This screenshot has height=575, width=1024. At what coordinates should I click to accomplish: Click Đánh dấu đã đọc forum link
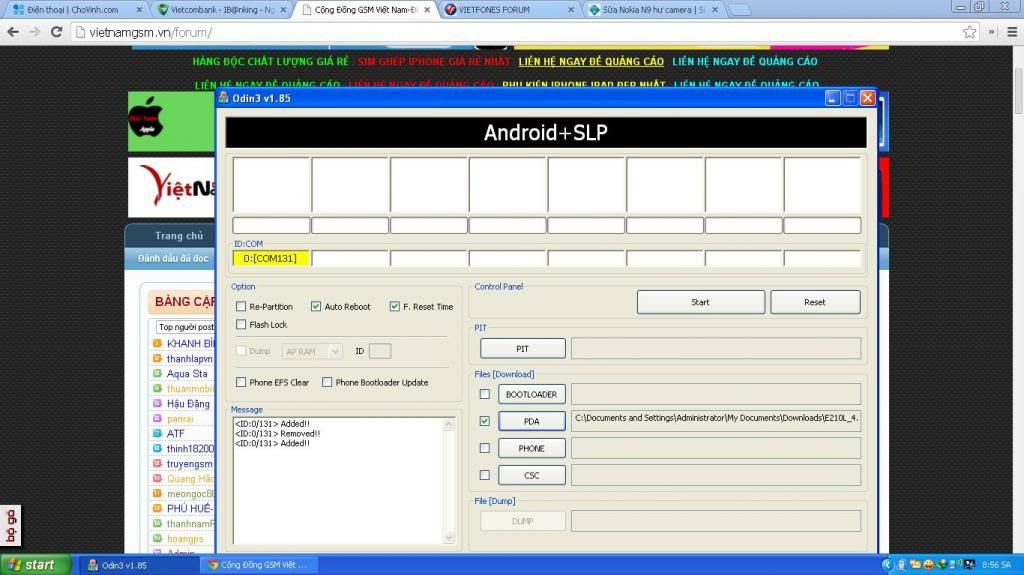[x=173, y=258]
